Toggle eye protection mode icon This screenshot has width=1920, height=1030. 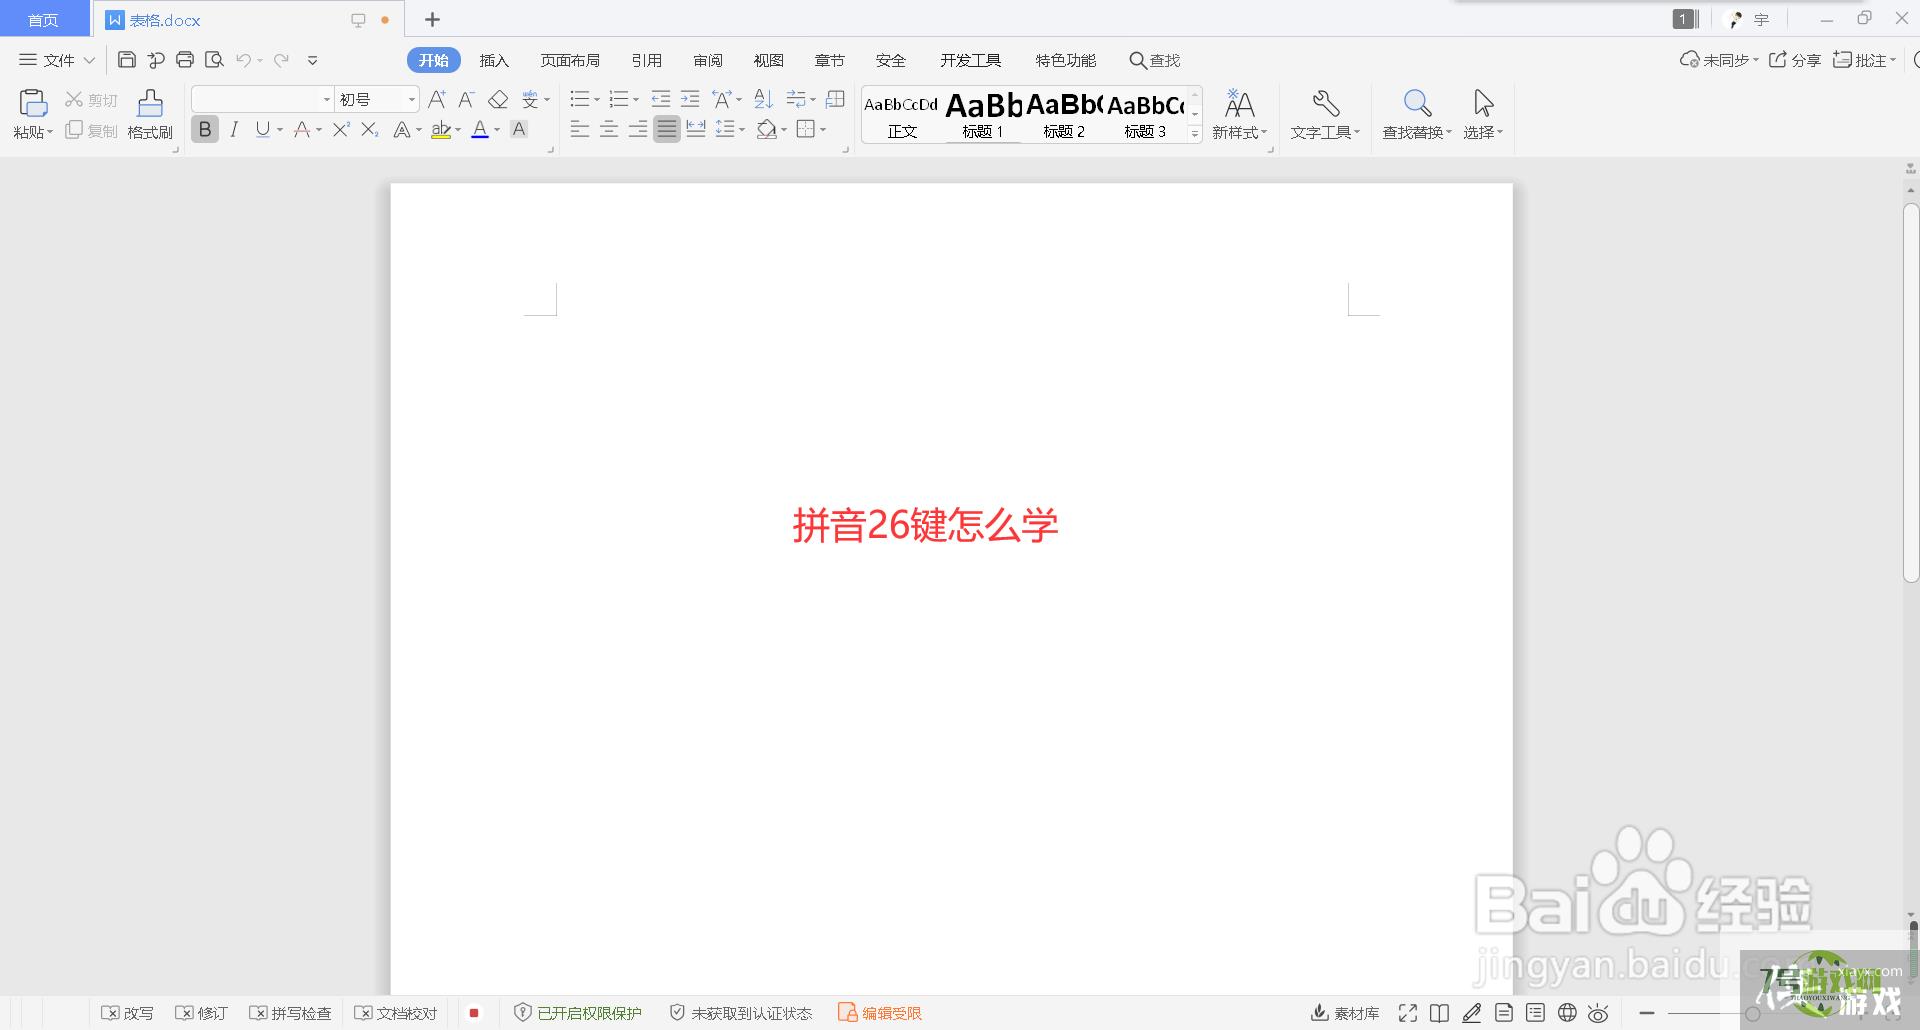click(1598, 1013)
